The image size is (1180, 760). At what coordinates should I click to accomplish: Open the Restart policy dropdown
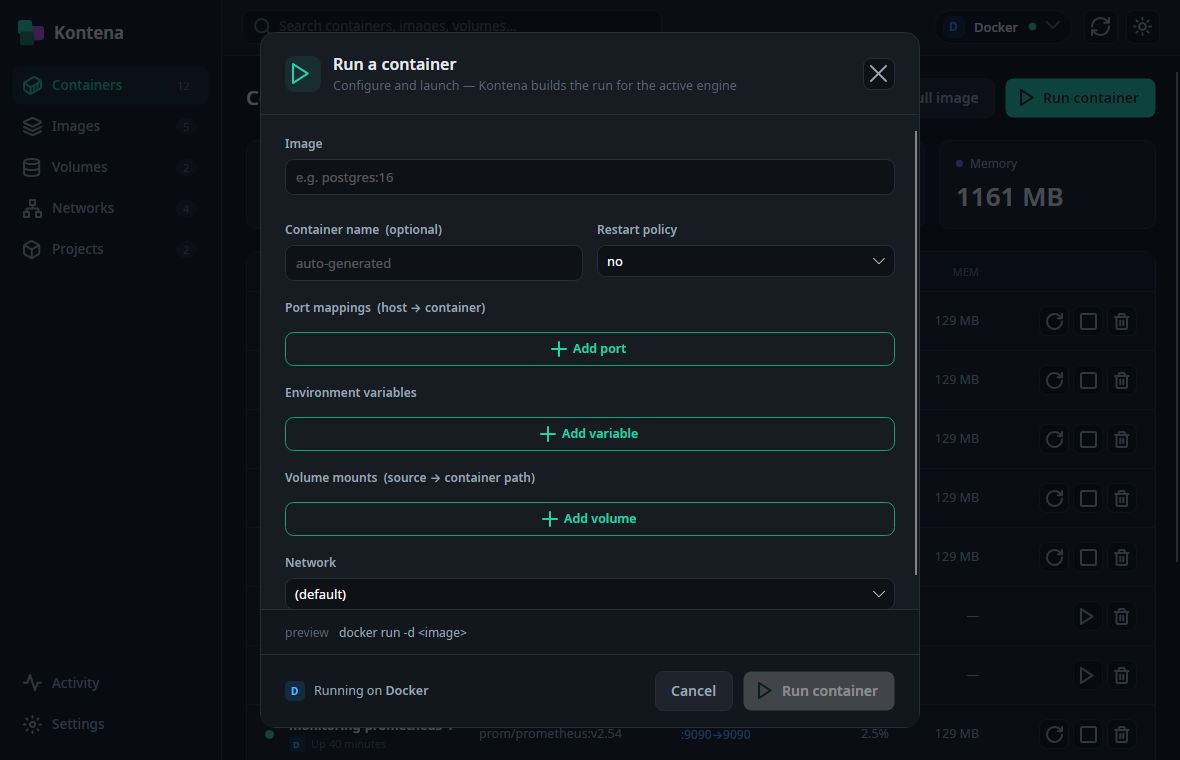(x=745, y=261)
